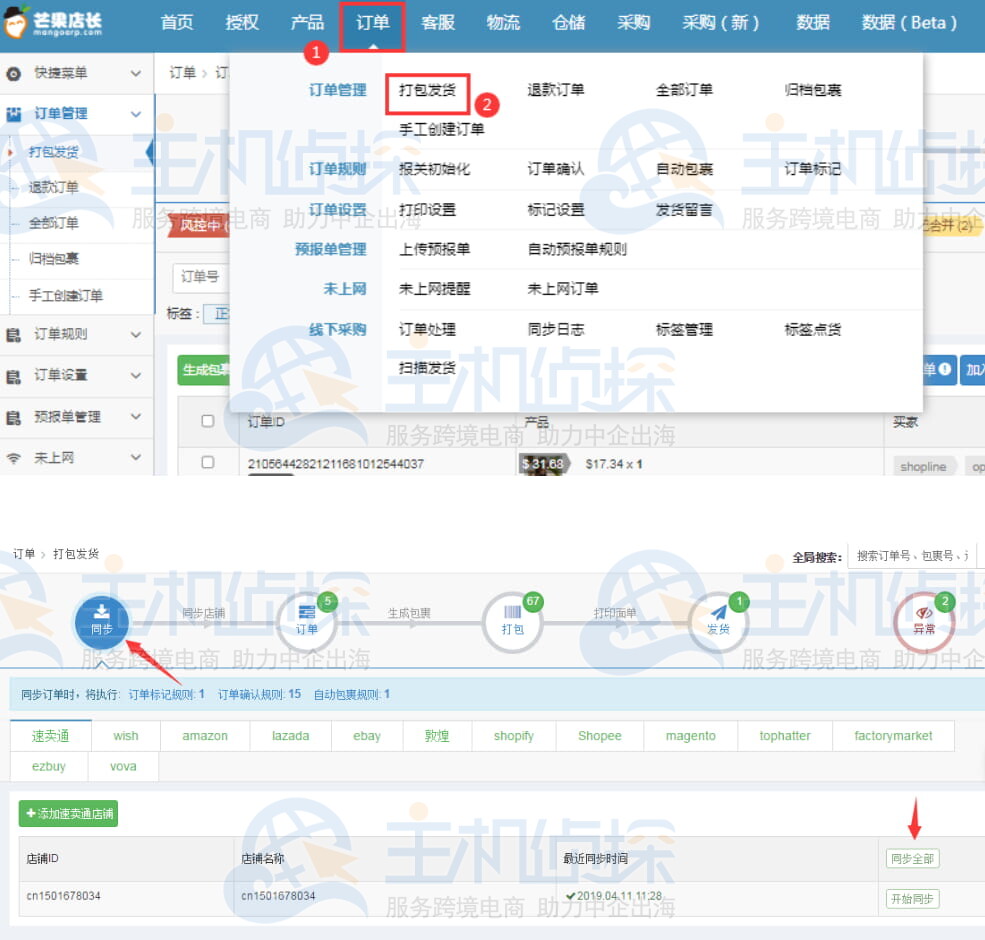Check the box for order 2105644282121
This screenshot has width=985, height=940.
[208, 462]
